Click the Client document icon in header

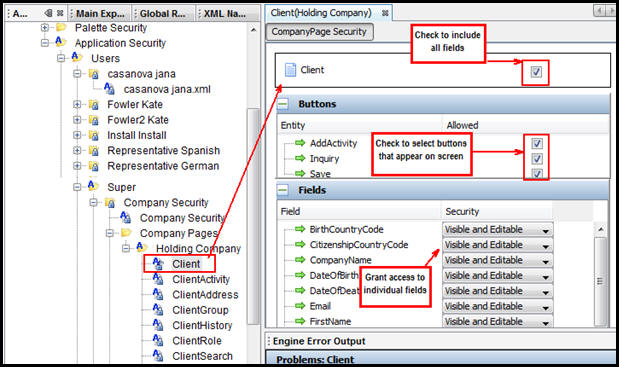pos(290,70)
